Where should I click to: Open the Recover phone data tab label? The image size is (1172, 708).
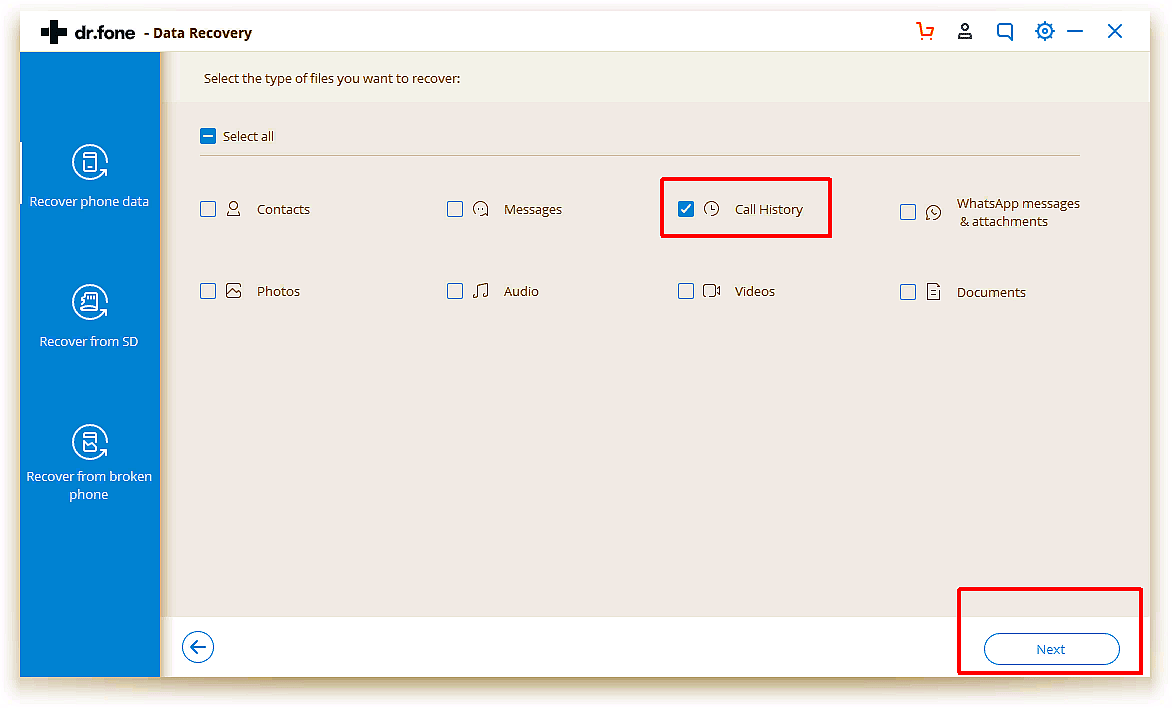[x=89, y=201]
